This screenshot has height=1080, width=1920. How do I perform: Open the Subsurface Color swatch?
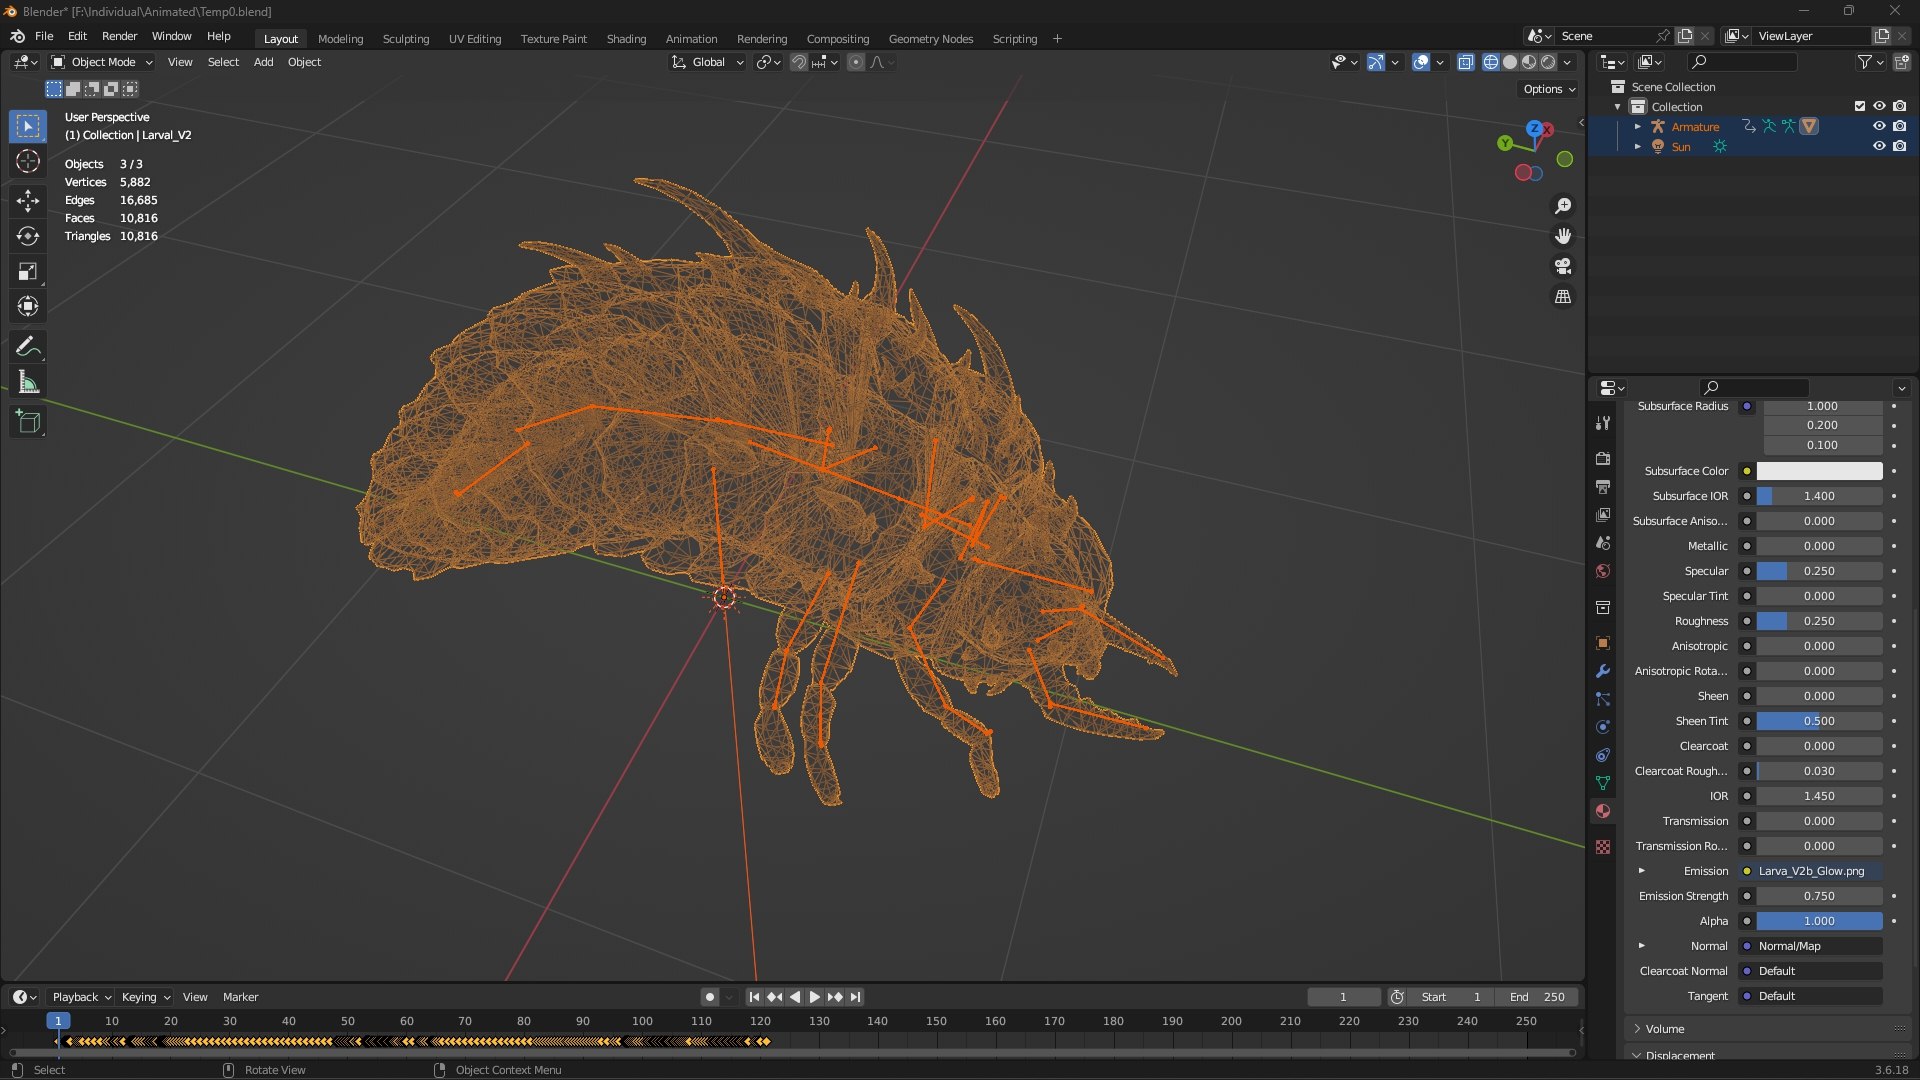point(1819,471)
